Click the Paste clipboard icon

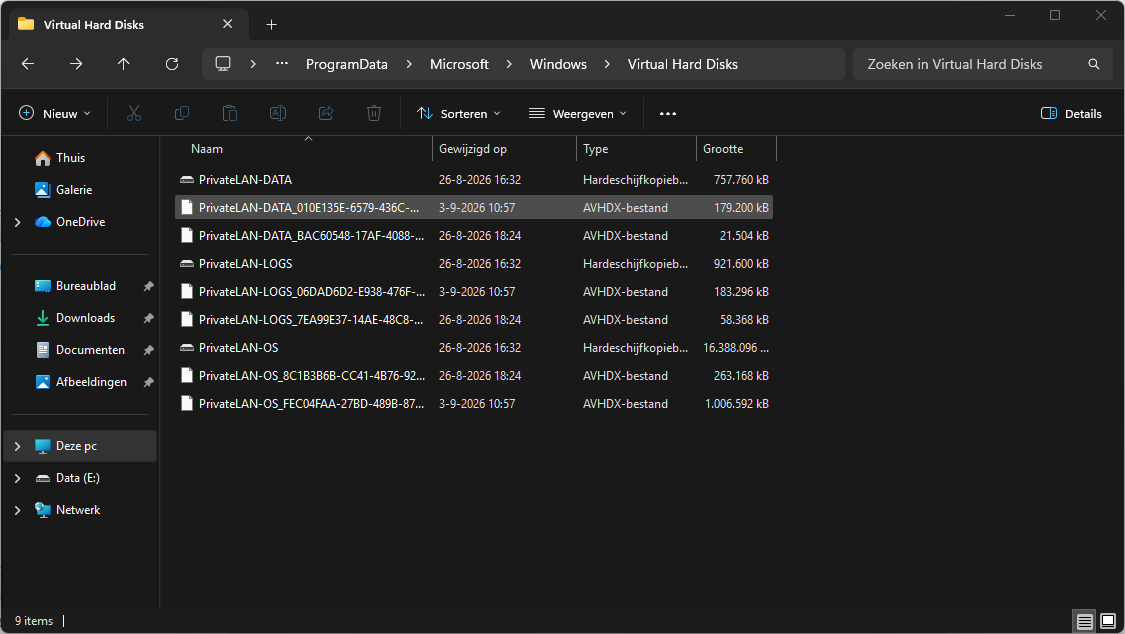coord(230,113)
